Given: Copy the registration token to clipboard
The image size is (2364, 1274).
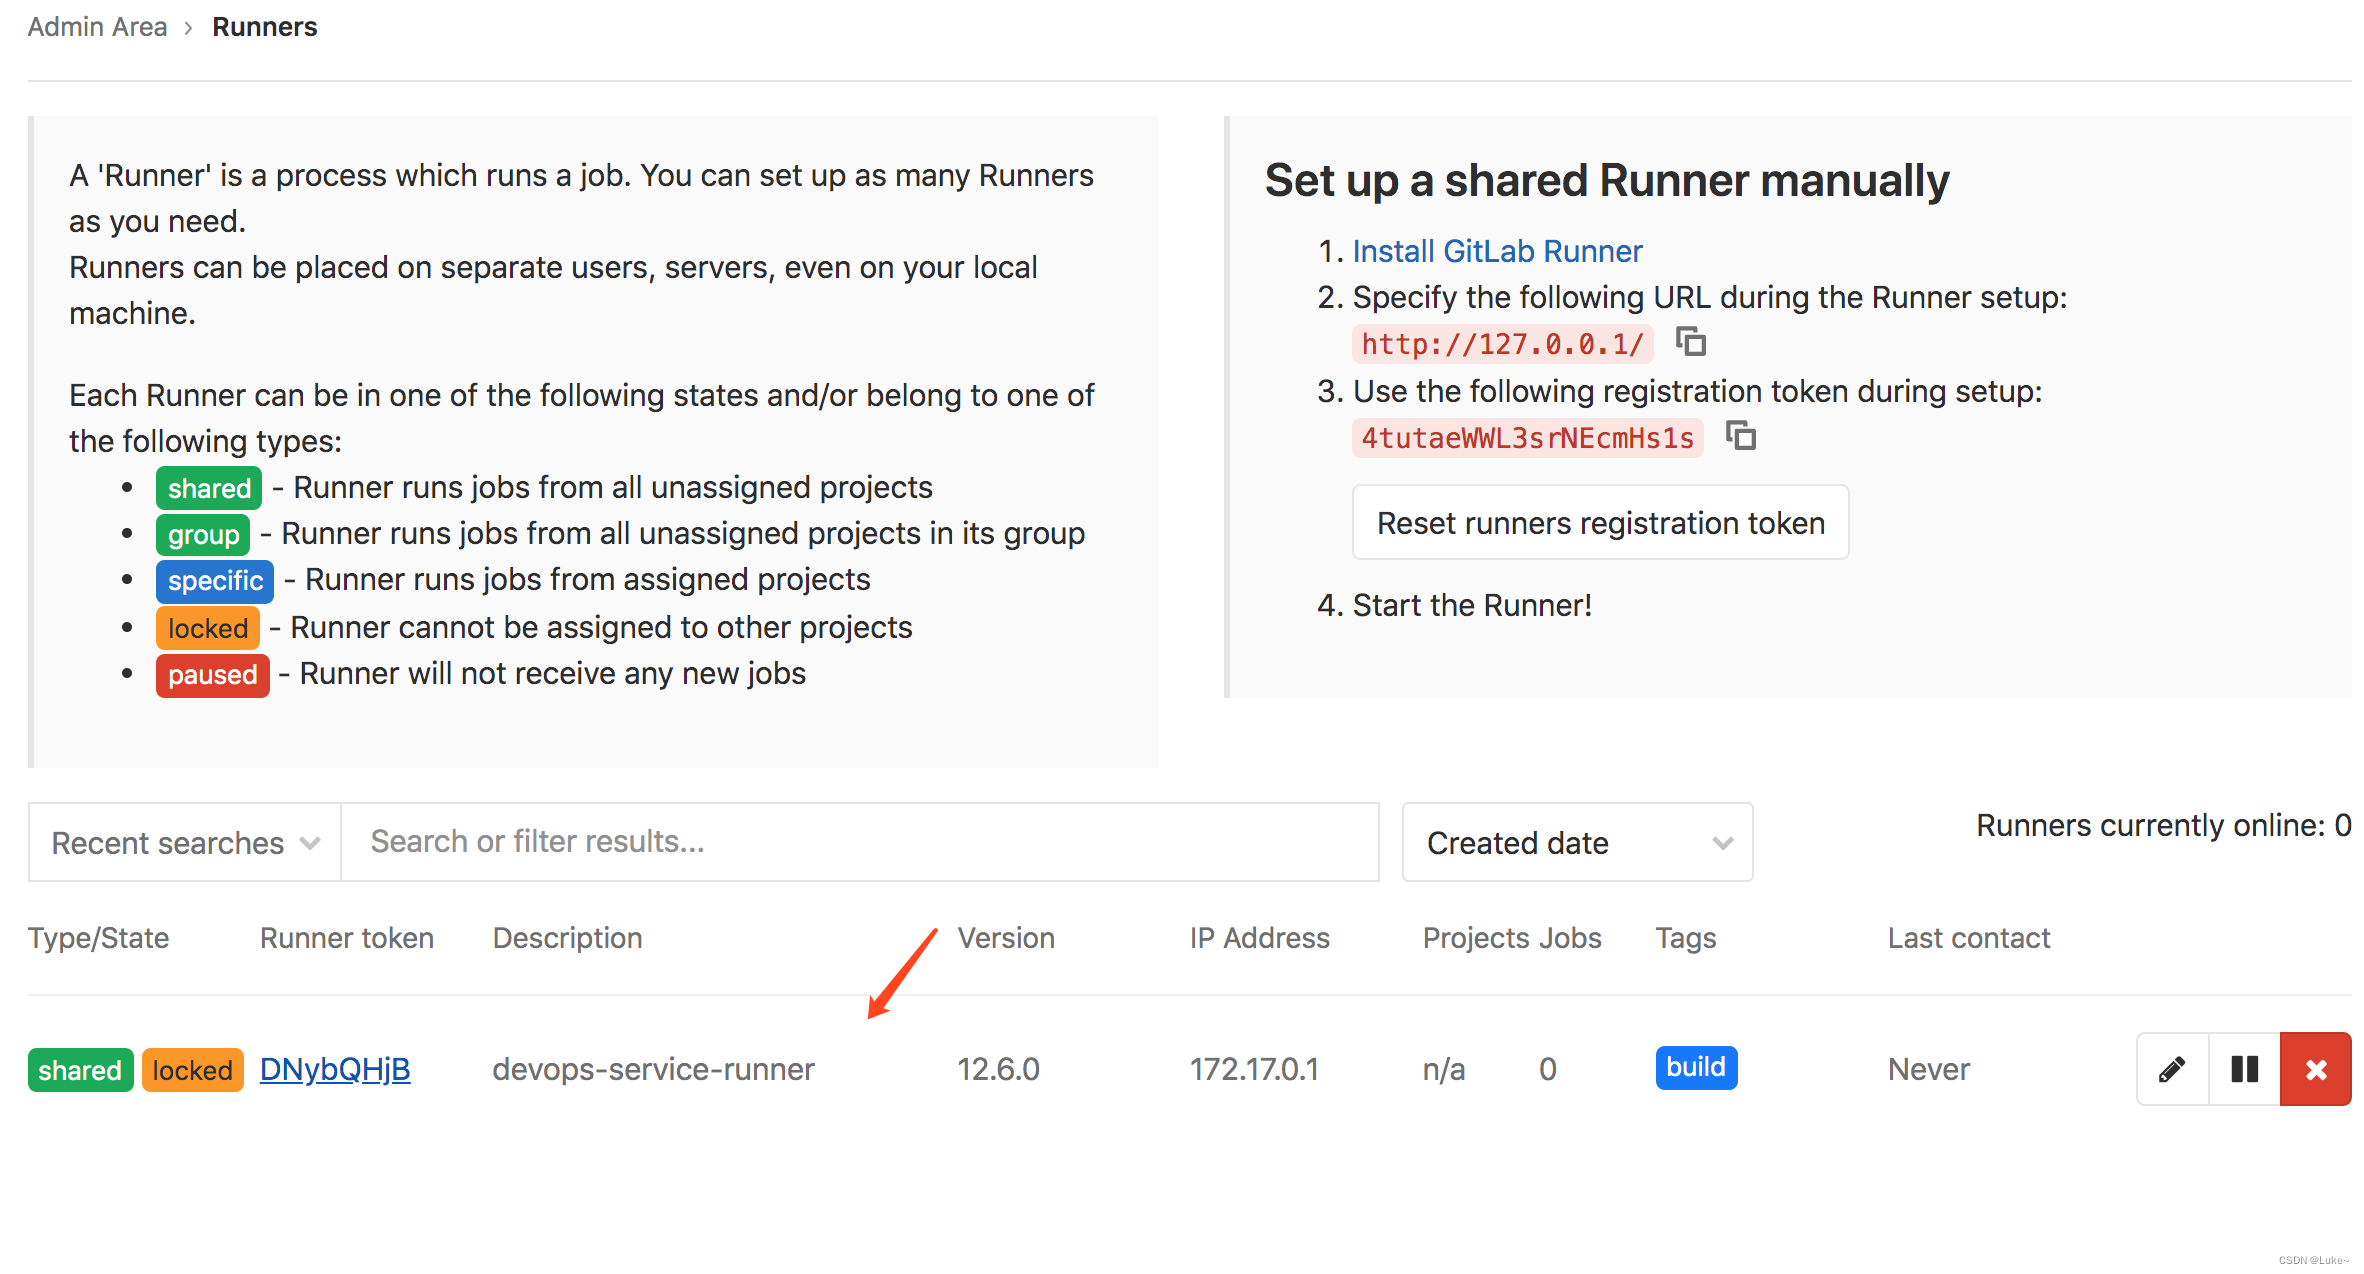Looking at the screenshot, I should click(1741, 436).
